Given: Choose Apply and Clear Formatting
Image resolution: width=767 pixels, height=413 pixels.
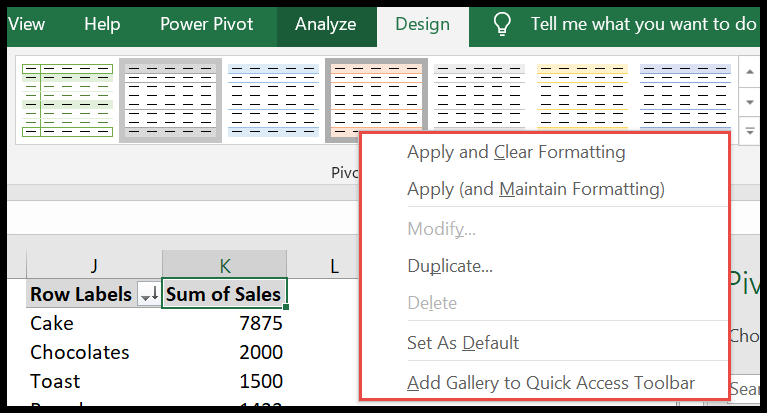Looking at the screenshot, I should coord(515,153).
